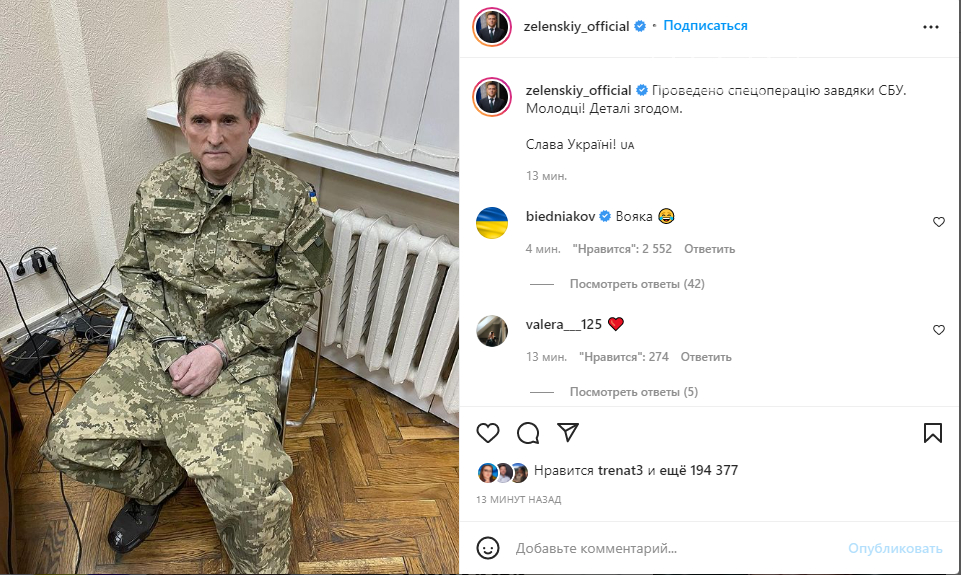Share post with paper plane icon
Viewport: 961px width, 575px height.
[568, 432]
